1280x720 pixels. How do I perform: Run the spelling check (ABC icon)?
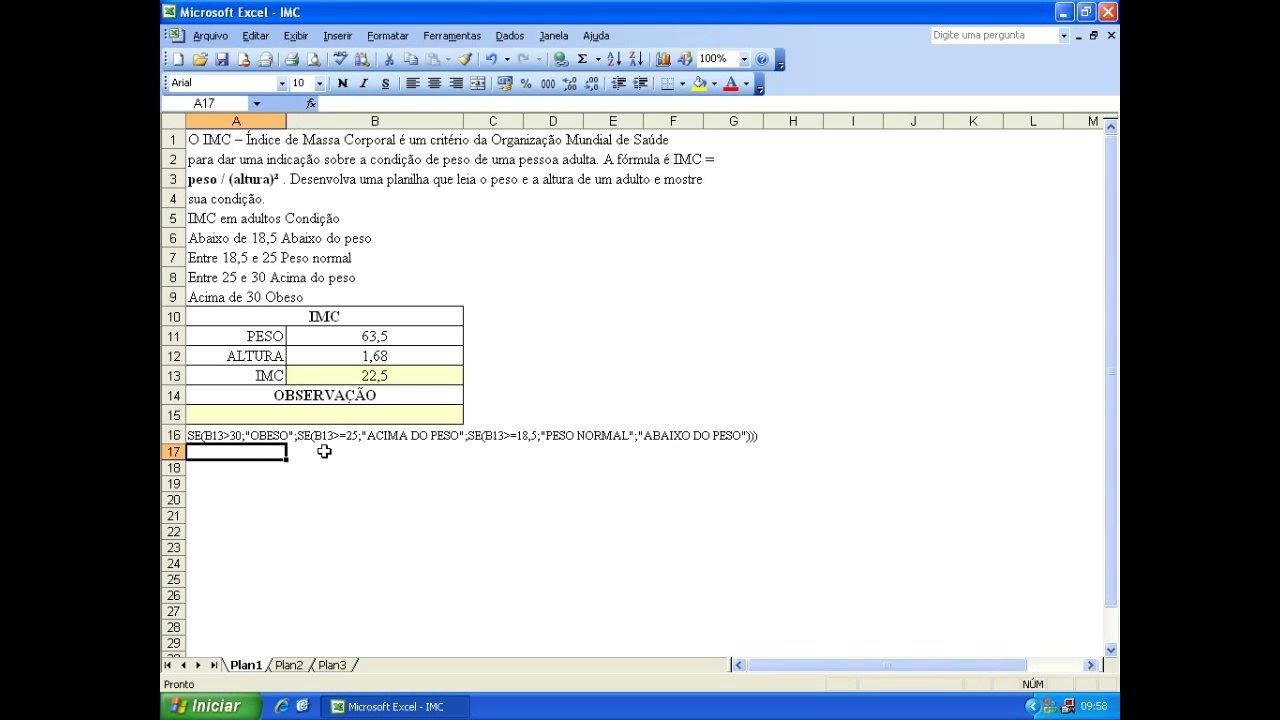tap(340, 59)
